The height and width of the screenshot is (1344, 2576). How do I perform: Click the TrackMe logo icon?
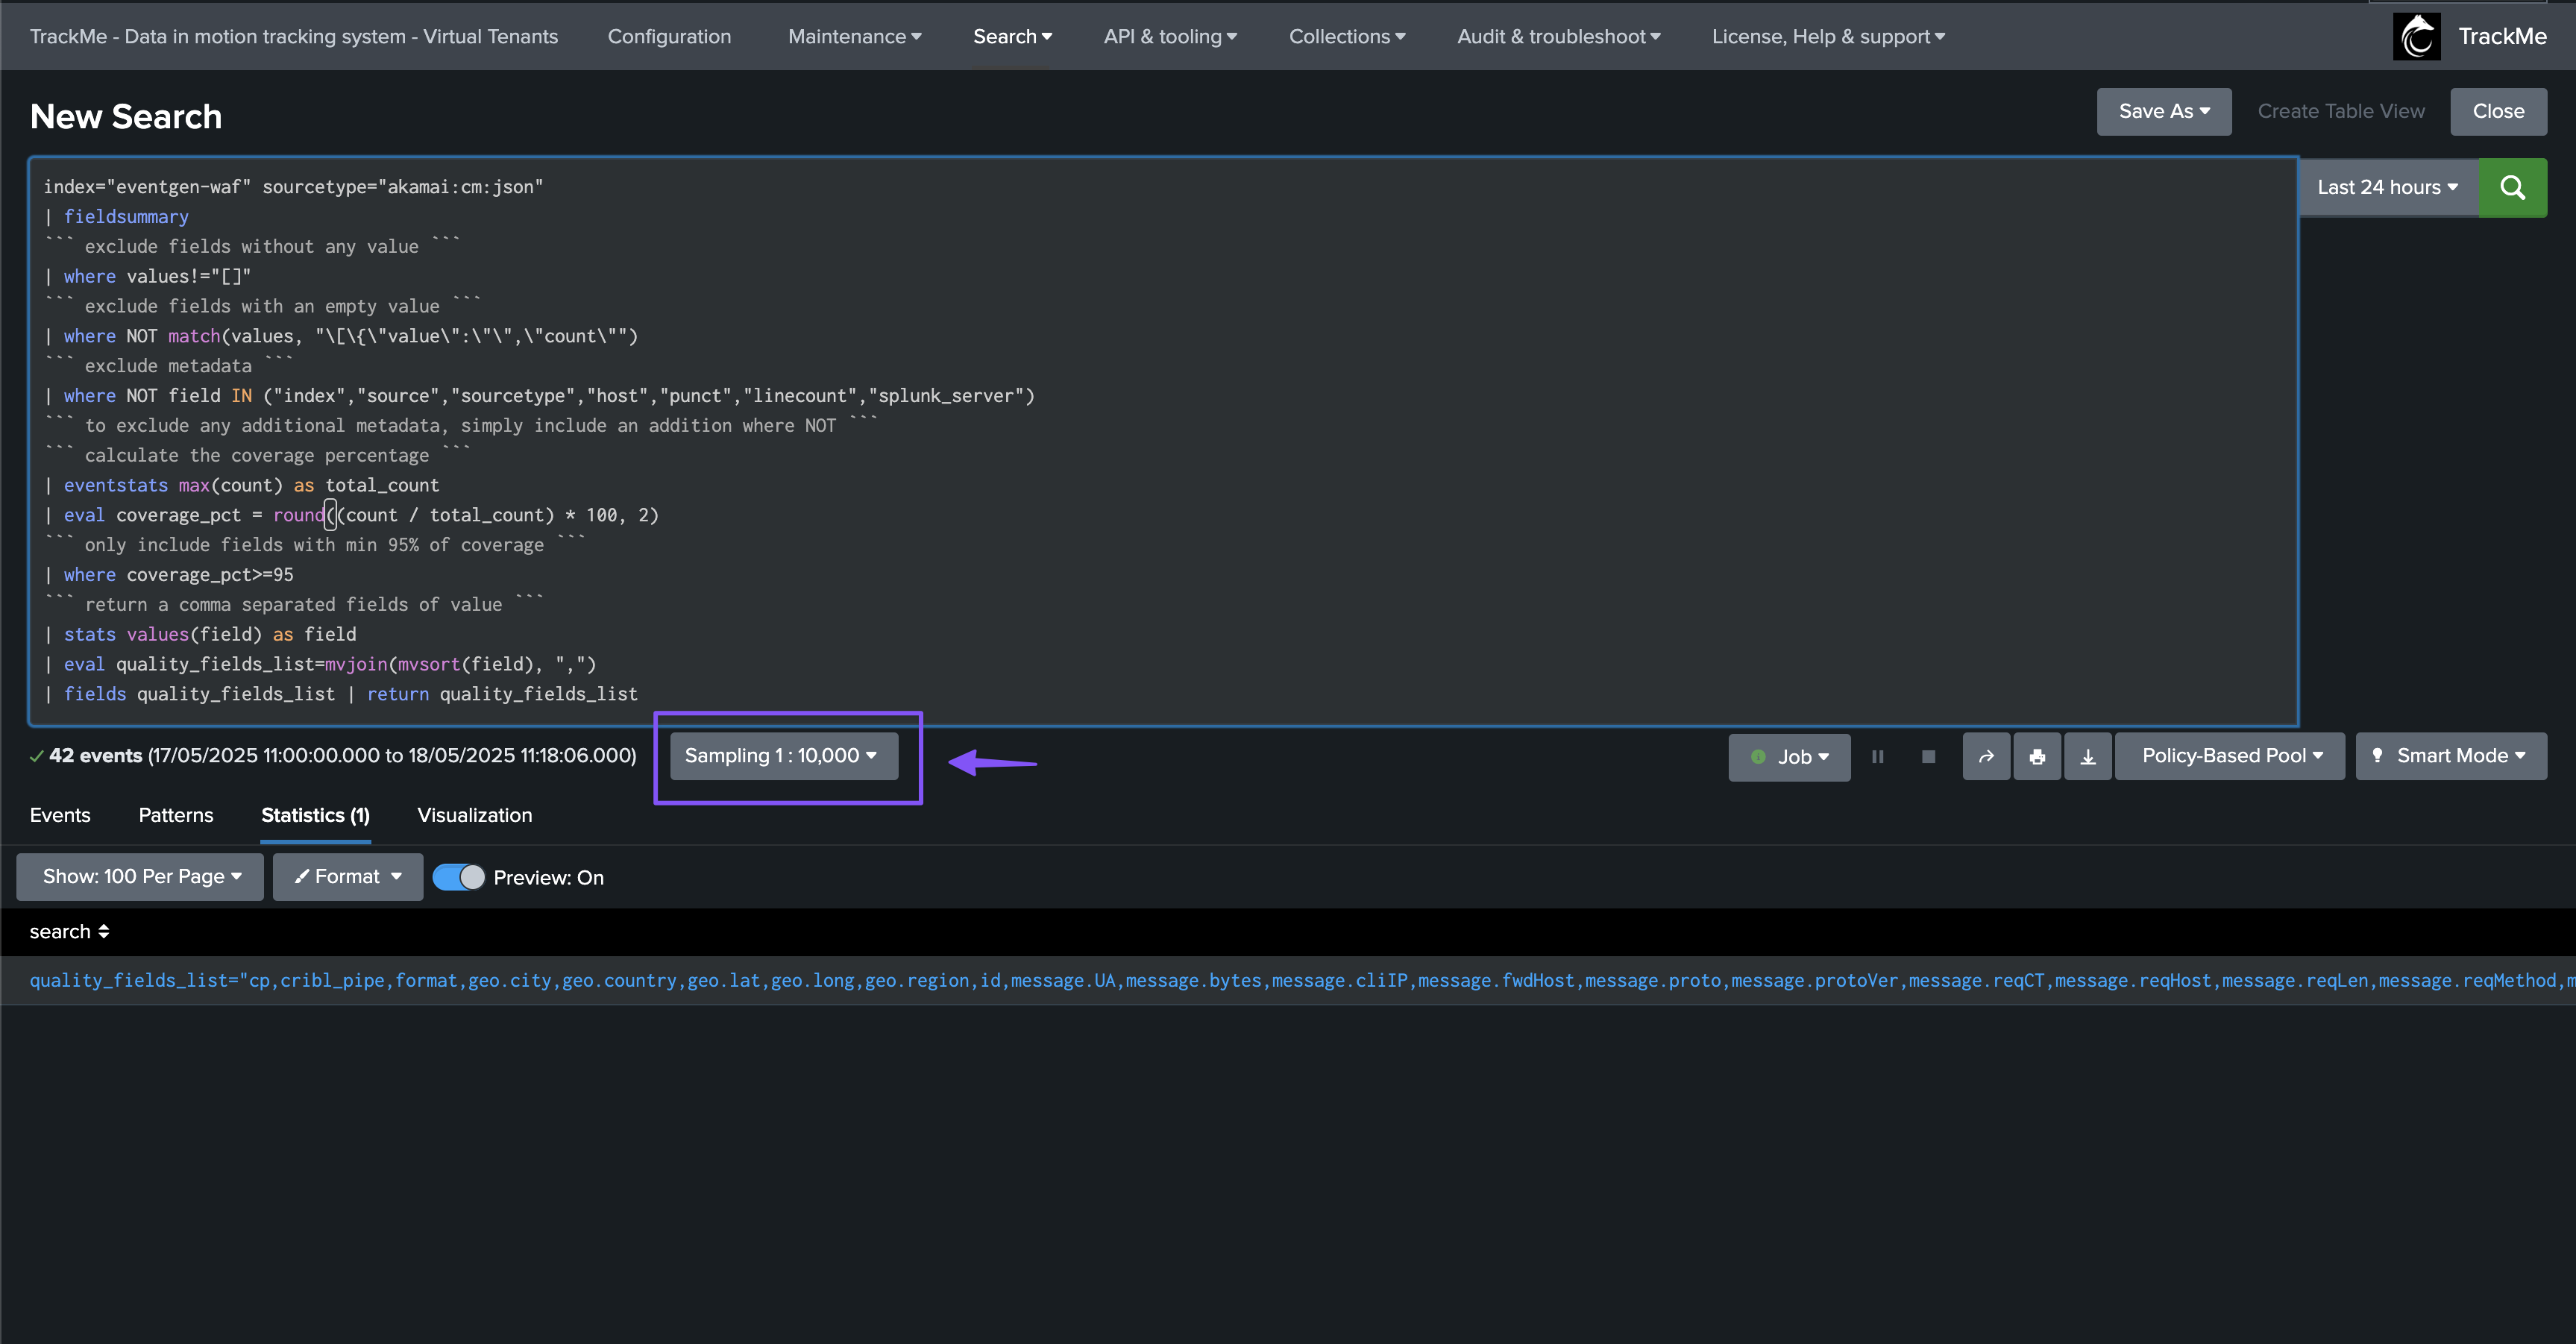point(2416,37)
